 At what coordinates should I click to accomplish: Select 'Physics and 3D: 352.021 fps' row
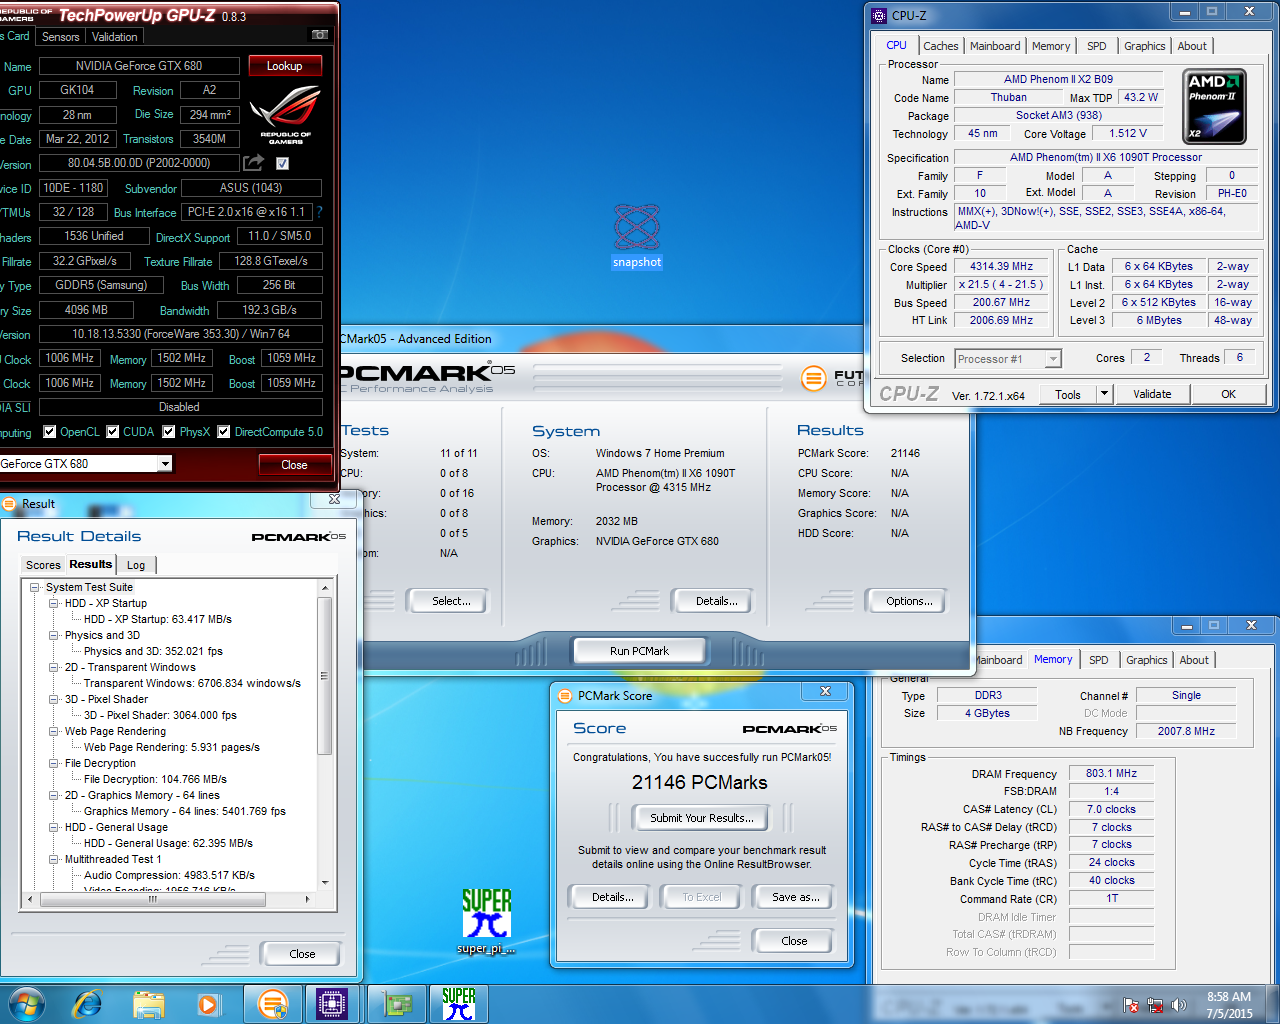[x=153, y=652]
